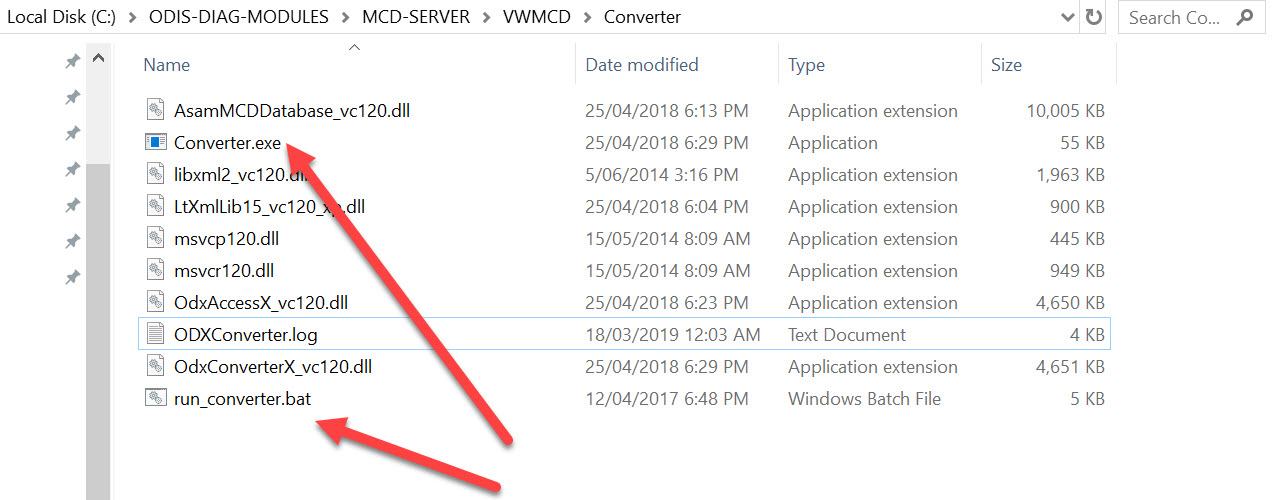Click the navigation pane scroll up arrow
The width and height of the screenshot is (1272, 500).
(98, 59)
